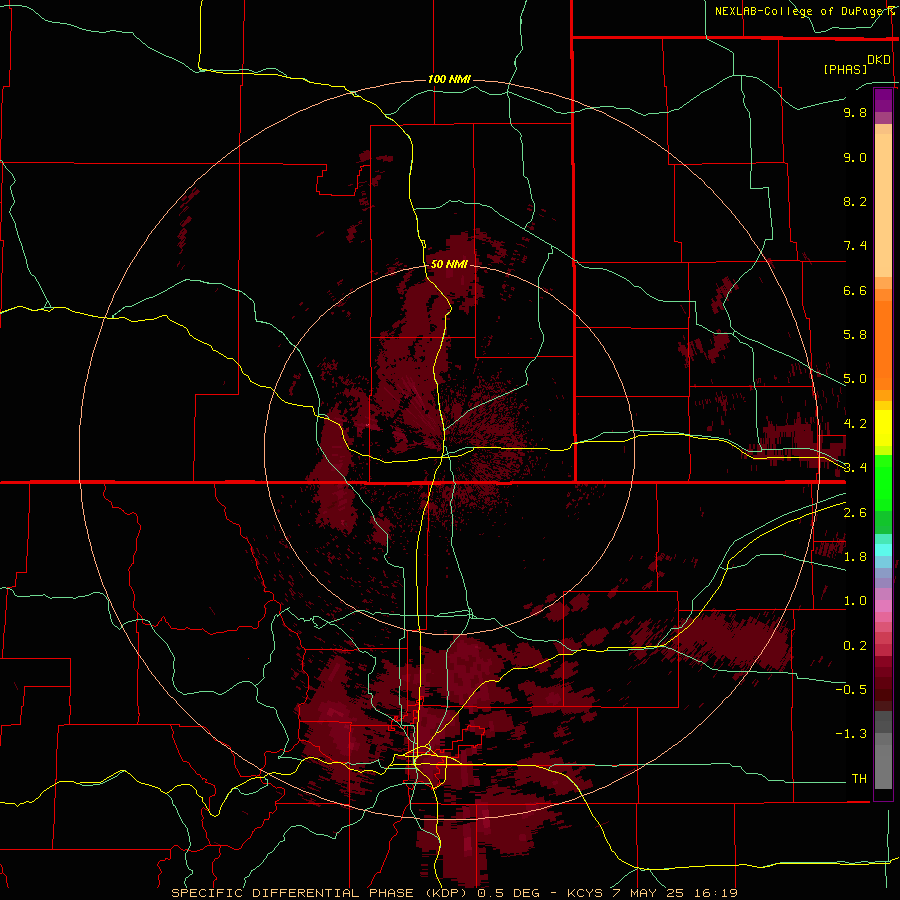Click the 8.2 value on the legend
The height and width of the screenshot is (900, 900).
pyautogui.click(x=855, y=201)
